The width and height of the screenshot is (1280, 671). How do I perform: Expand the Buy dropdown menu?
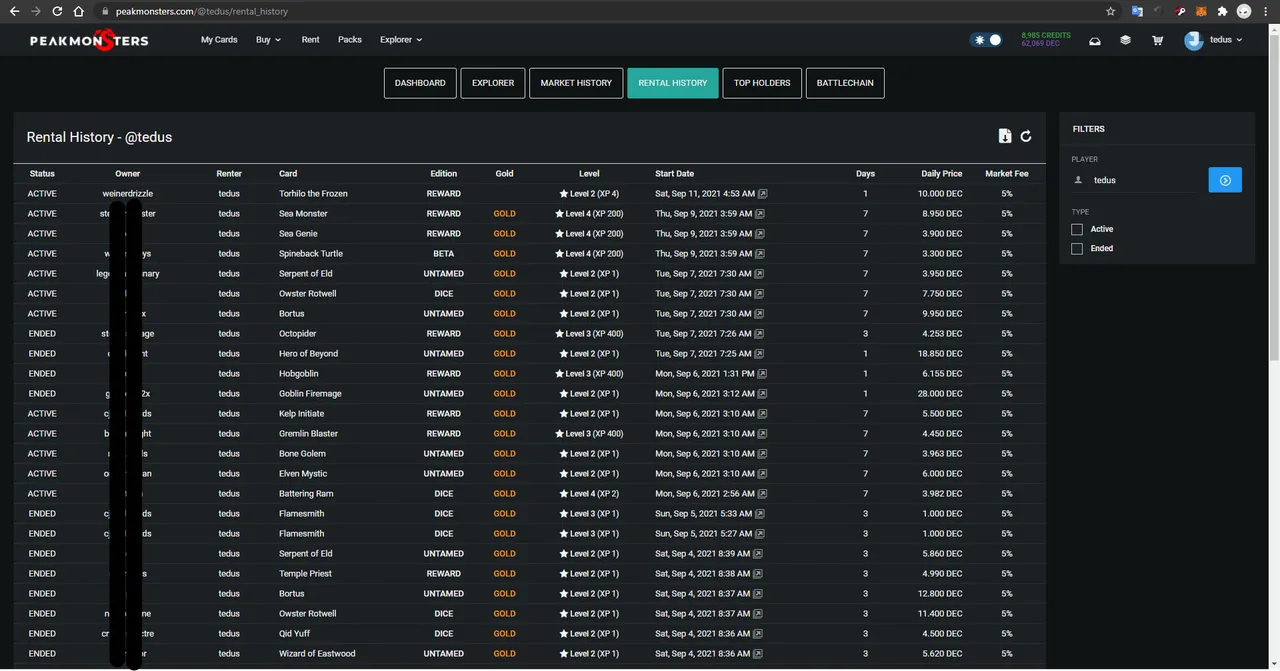pyautogui.click(x=268, y=40)
